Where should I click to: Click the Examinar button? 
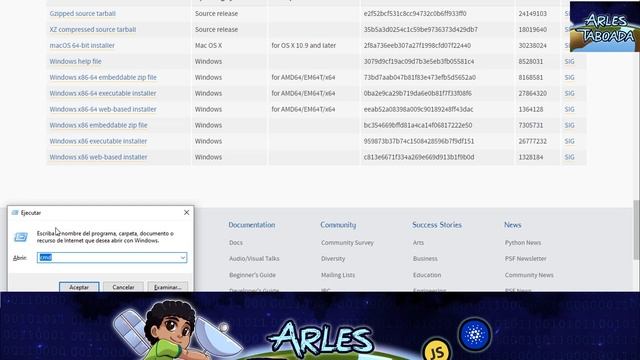168,287
